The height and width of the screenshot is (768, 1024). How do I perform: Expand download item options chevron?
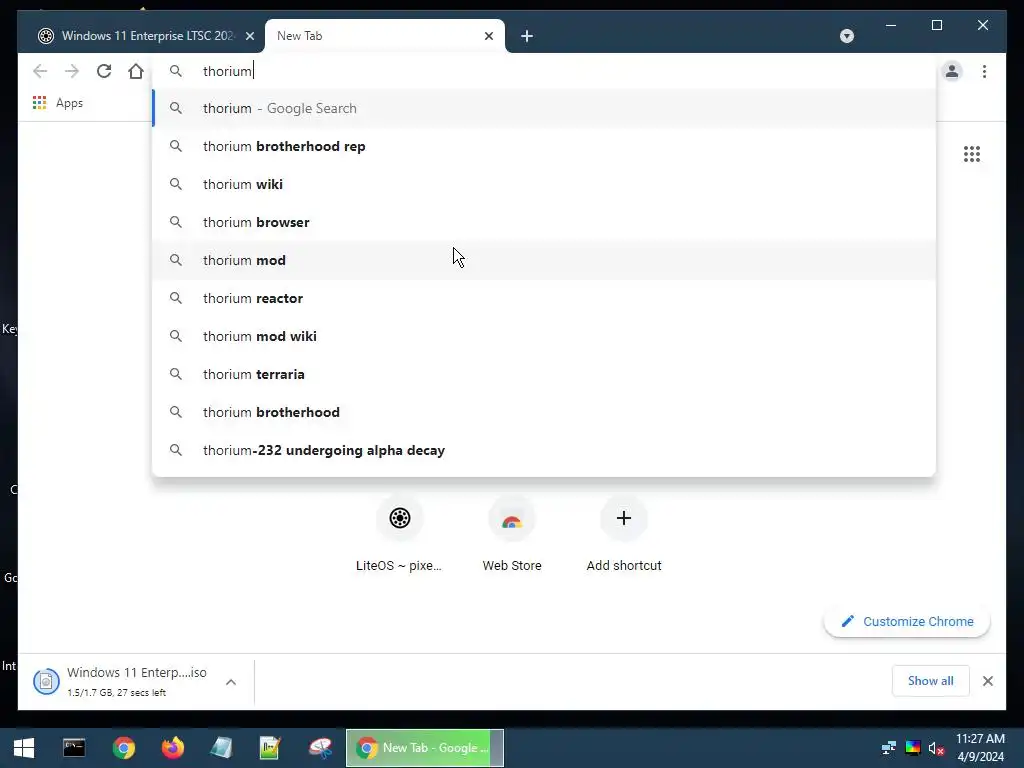tap(231, 682)
